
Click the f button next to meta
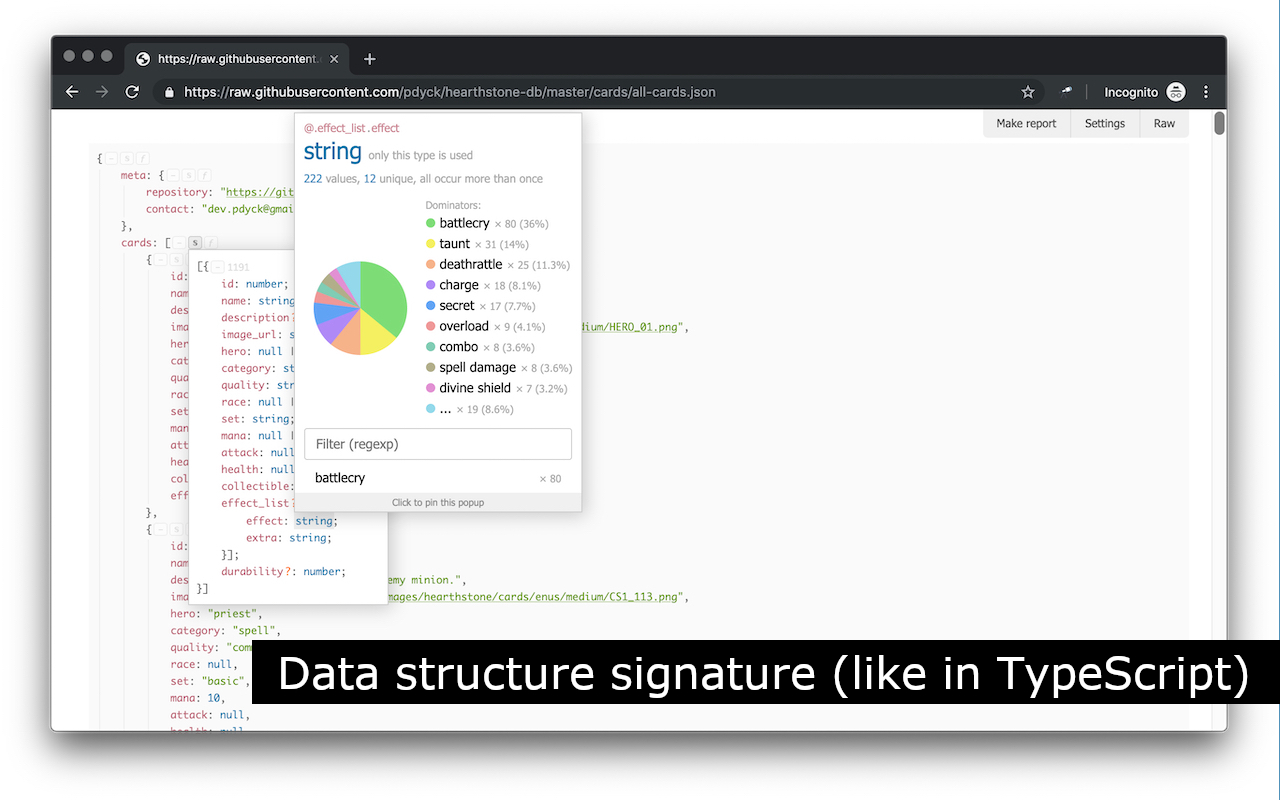coord(204,175)
